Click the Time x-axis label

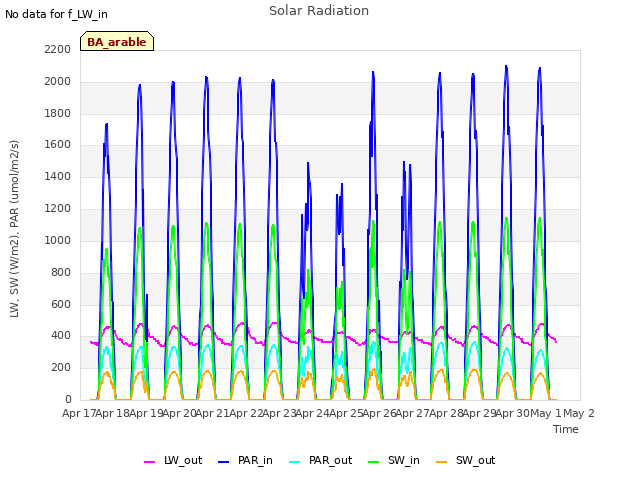tap(566, 429)
